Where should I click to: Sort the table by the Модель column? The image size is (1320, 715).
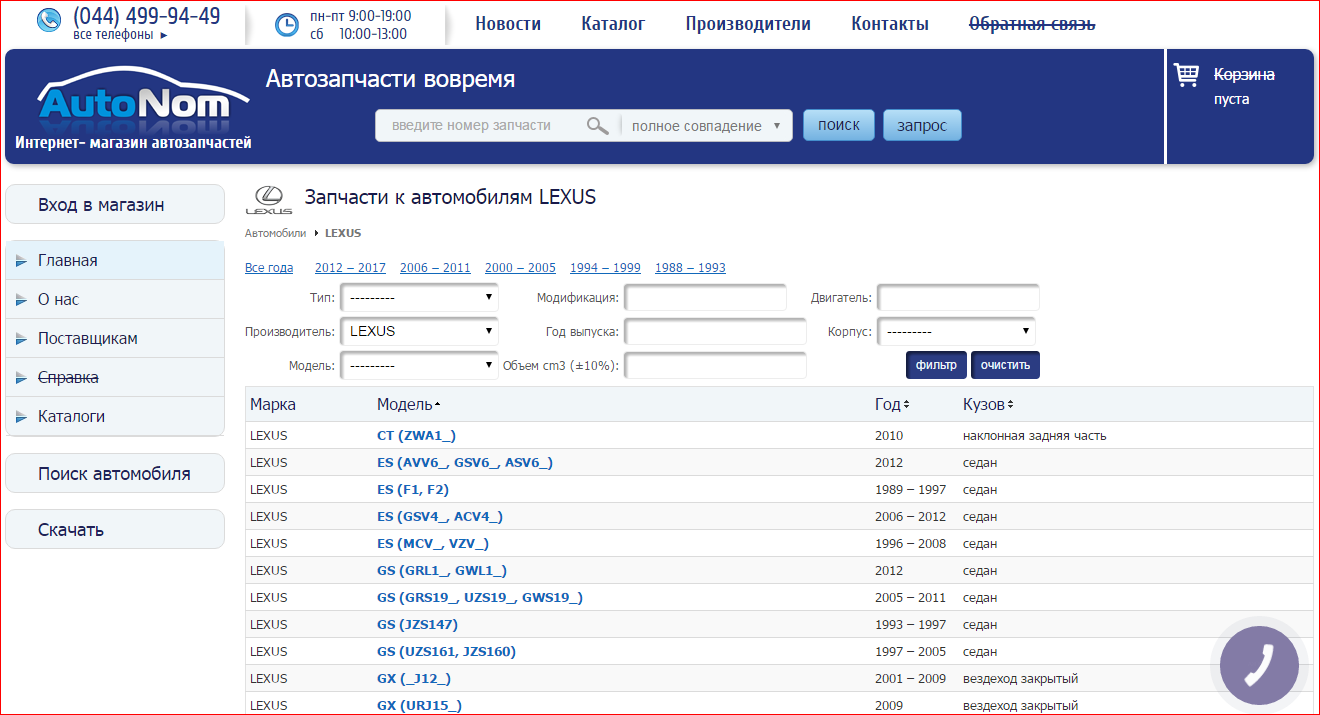coord(408,404)
